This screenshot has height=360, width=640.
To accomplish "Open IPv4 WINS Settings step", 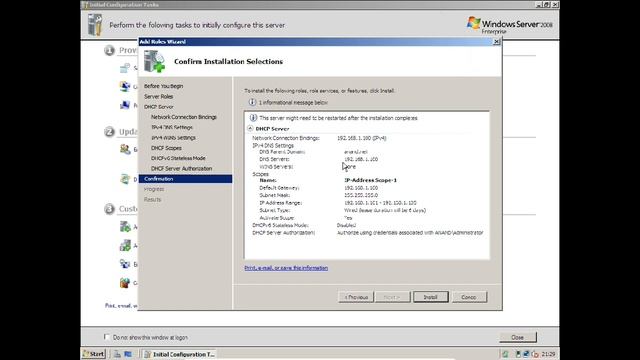I will 173,138.
